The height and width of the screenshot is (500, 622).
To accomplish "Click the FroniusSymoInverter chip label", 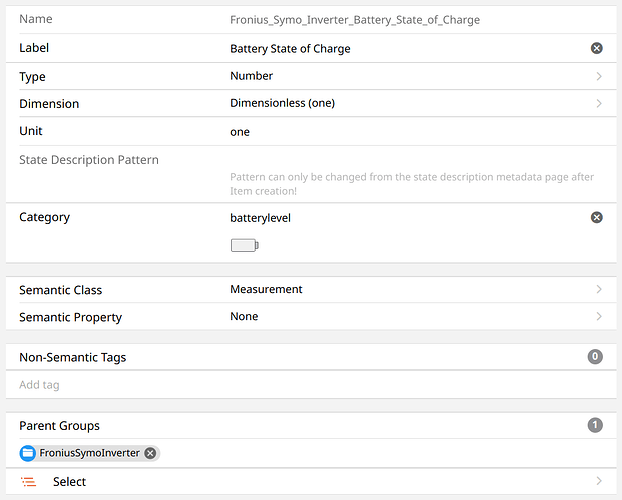I will point(89,453).
